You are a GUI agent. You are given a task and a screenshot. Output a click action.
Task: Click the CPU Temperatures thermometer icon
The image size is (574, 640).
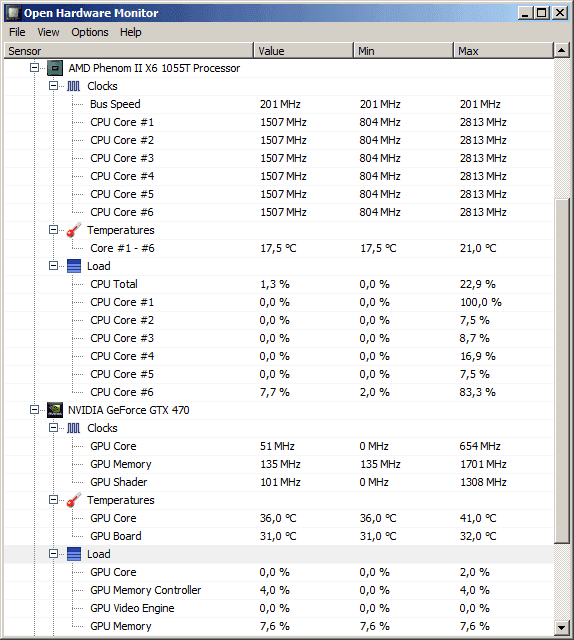(74, 230)
